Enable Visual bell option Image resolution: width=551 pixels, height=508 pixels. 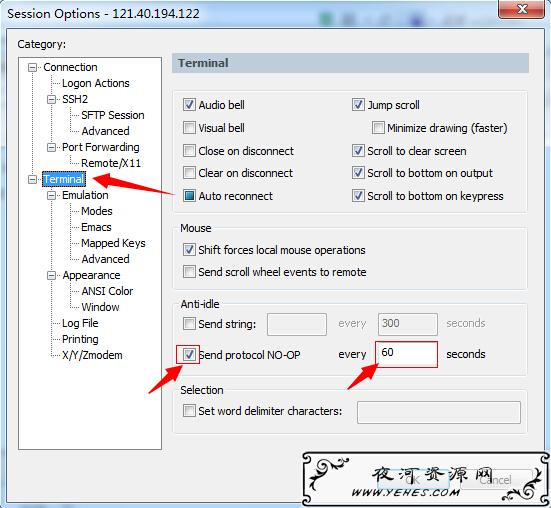[189, 128]
